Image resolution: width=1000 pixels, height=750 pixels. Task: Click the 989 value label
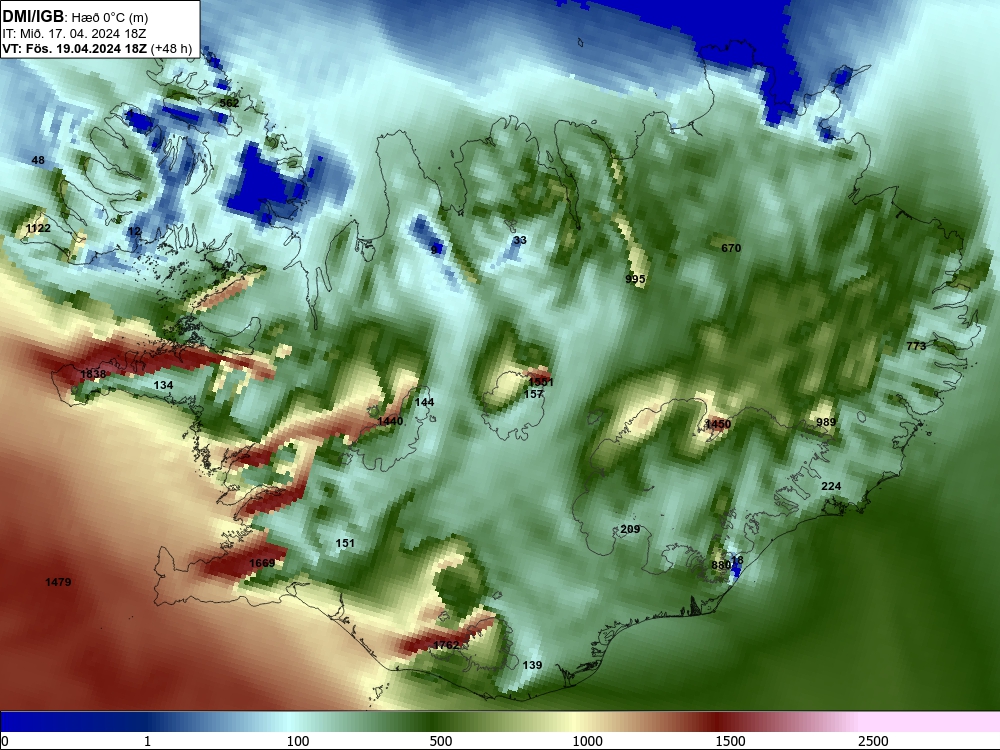click(826, 422)
